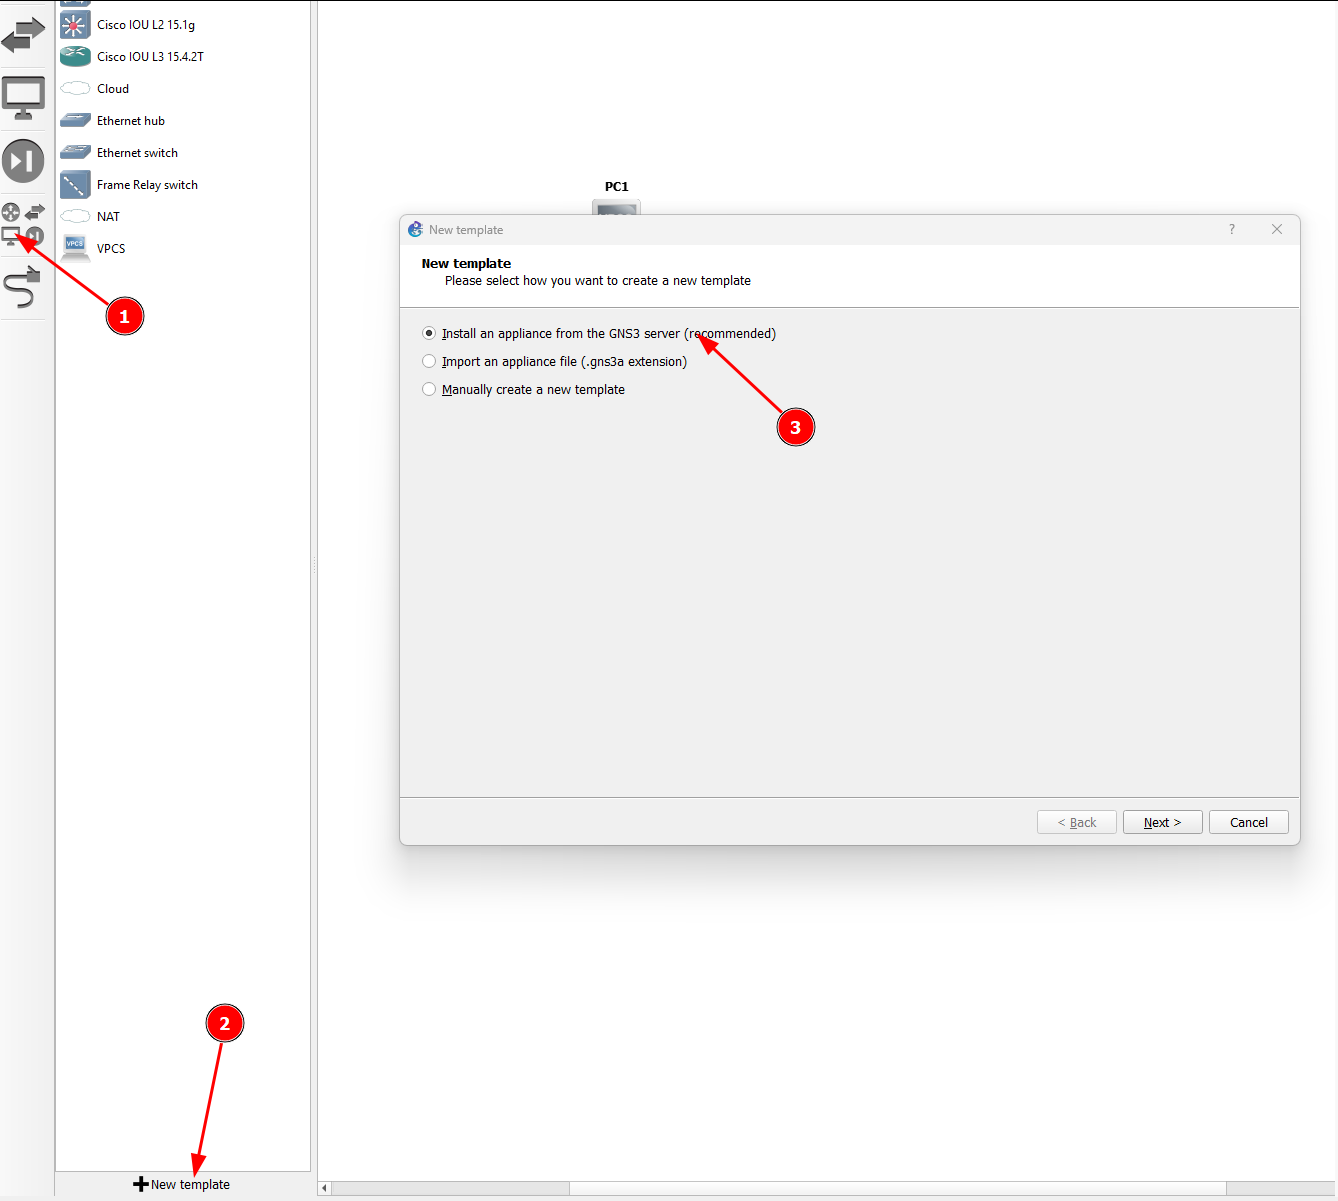1338x1201 pixels.
Task: Click the Next button in the dialog
Action: coord(1162,822)
